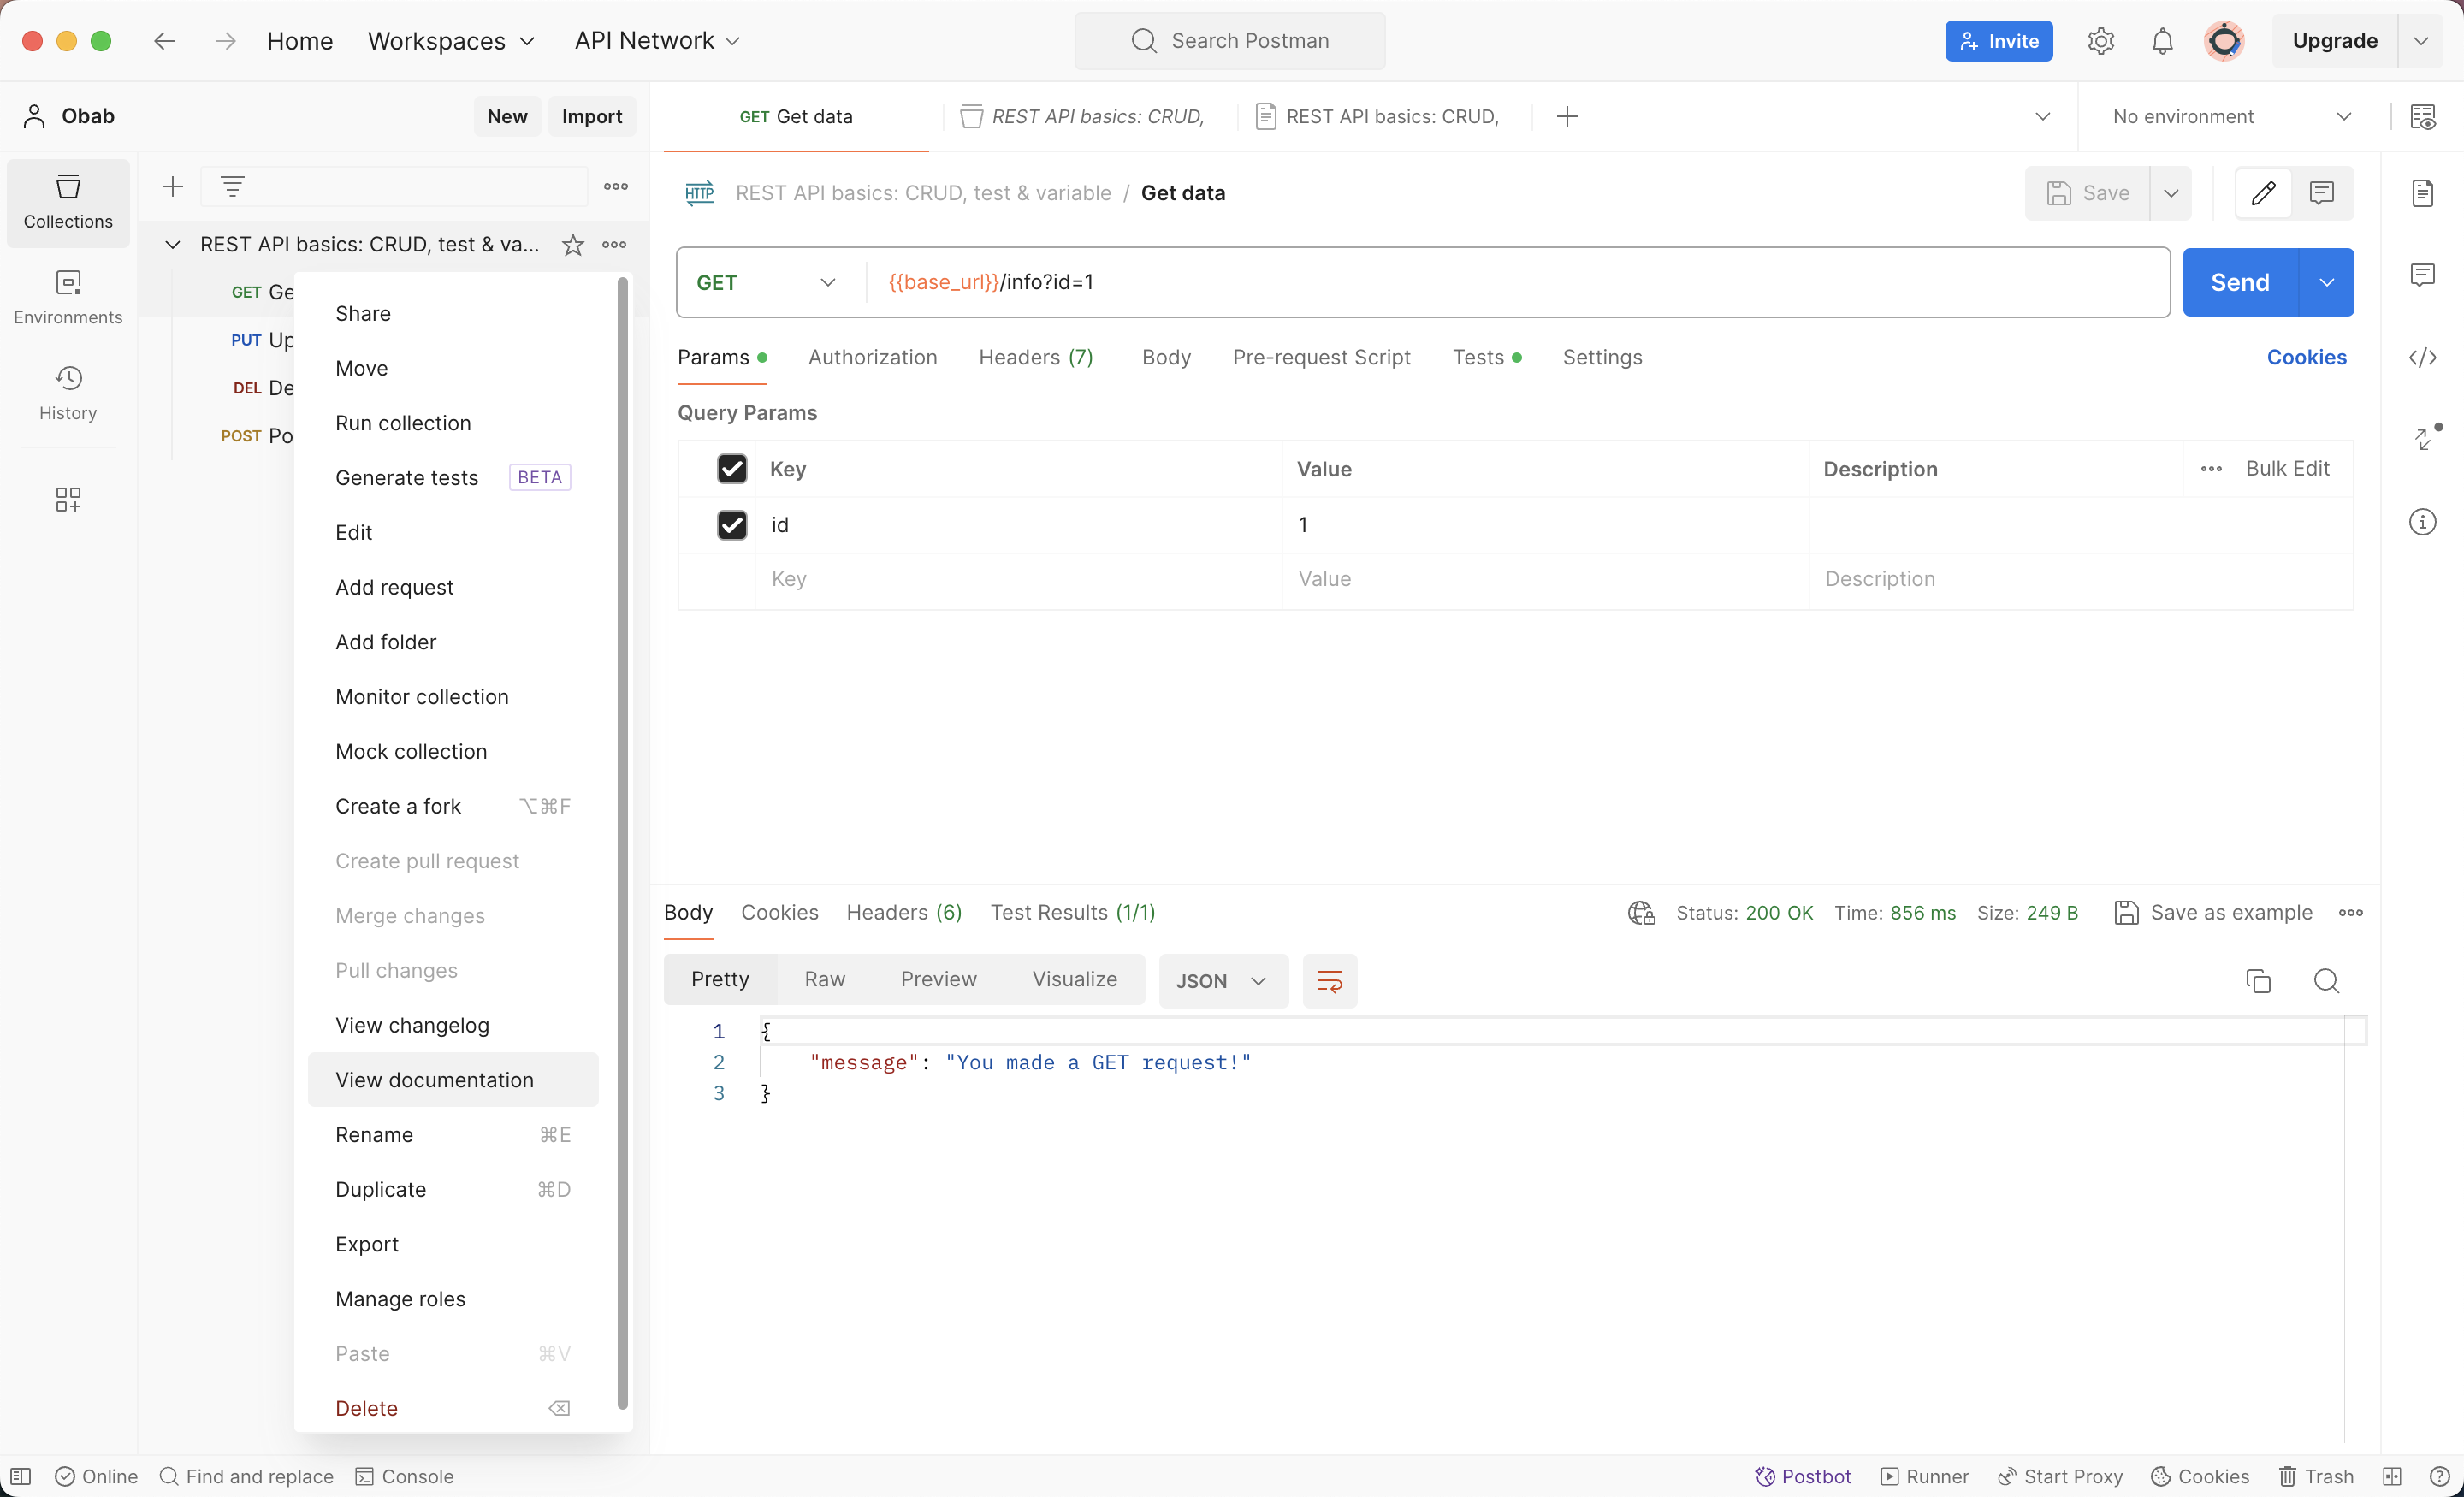
Task: Open the Workspaces dropdown
Action: click(451, 41)
